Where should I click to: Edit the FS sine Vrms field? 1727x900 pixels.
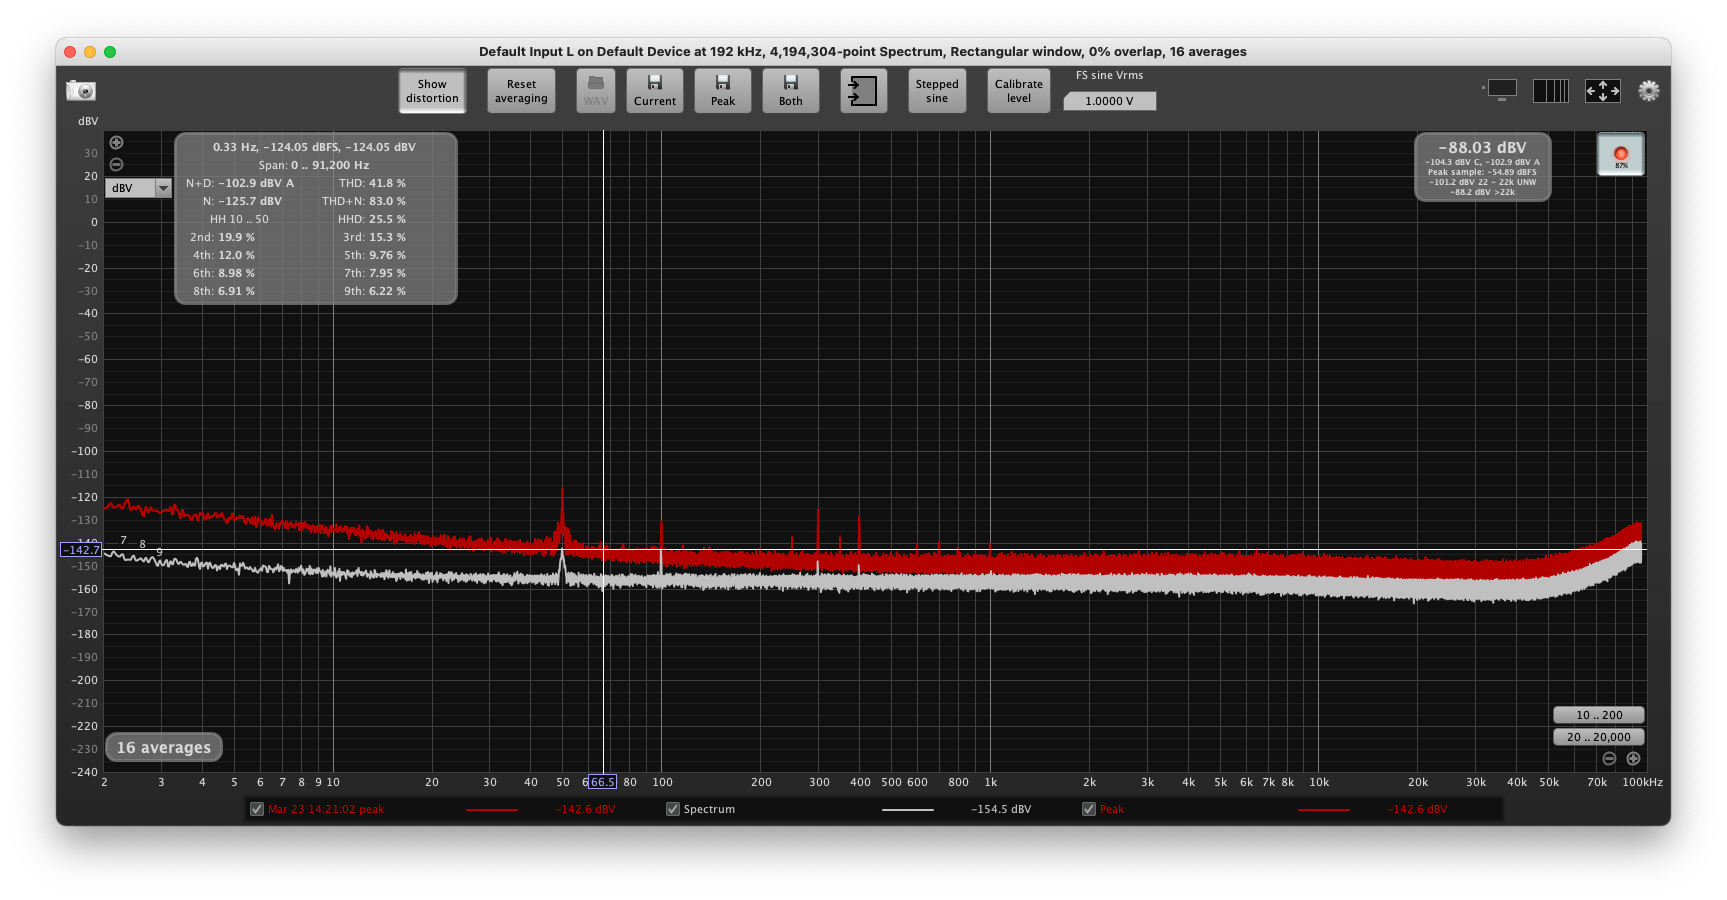coord(1110,101)
